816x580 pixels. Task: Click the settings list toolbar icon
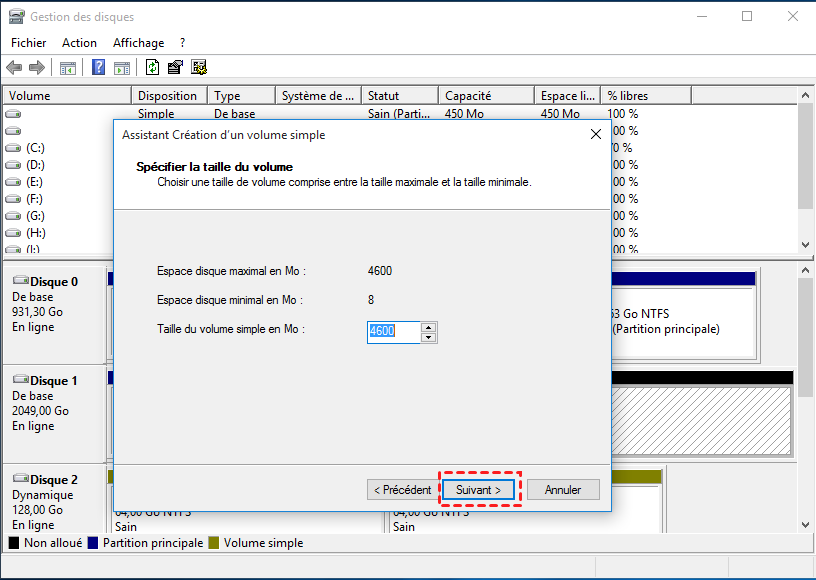(x=199, y=67)
